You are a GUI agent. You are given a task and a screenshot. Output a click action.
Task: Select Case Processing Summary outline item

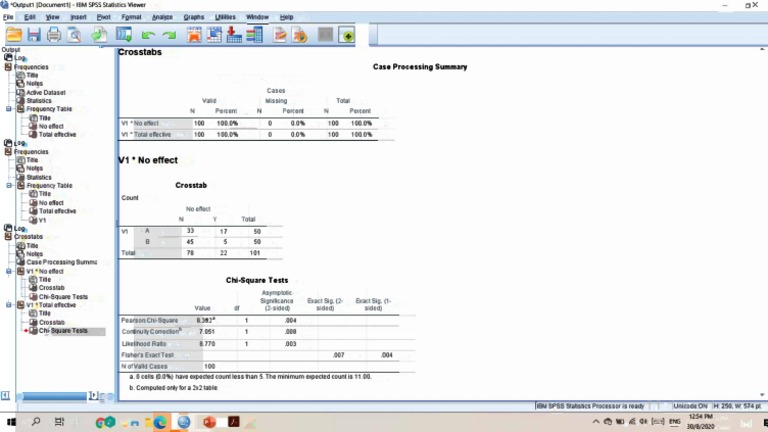[61, 262]
